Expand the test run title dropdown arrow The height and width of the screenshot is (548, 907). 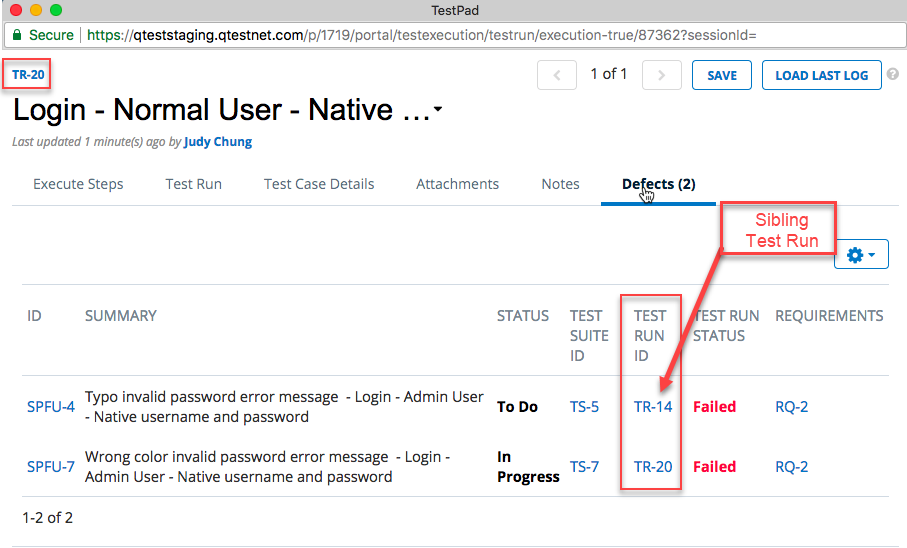pos(438,109)
